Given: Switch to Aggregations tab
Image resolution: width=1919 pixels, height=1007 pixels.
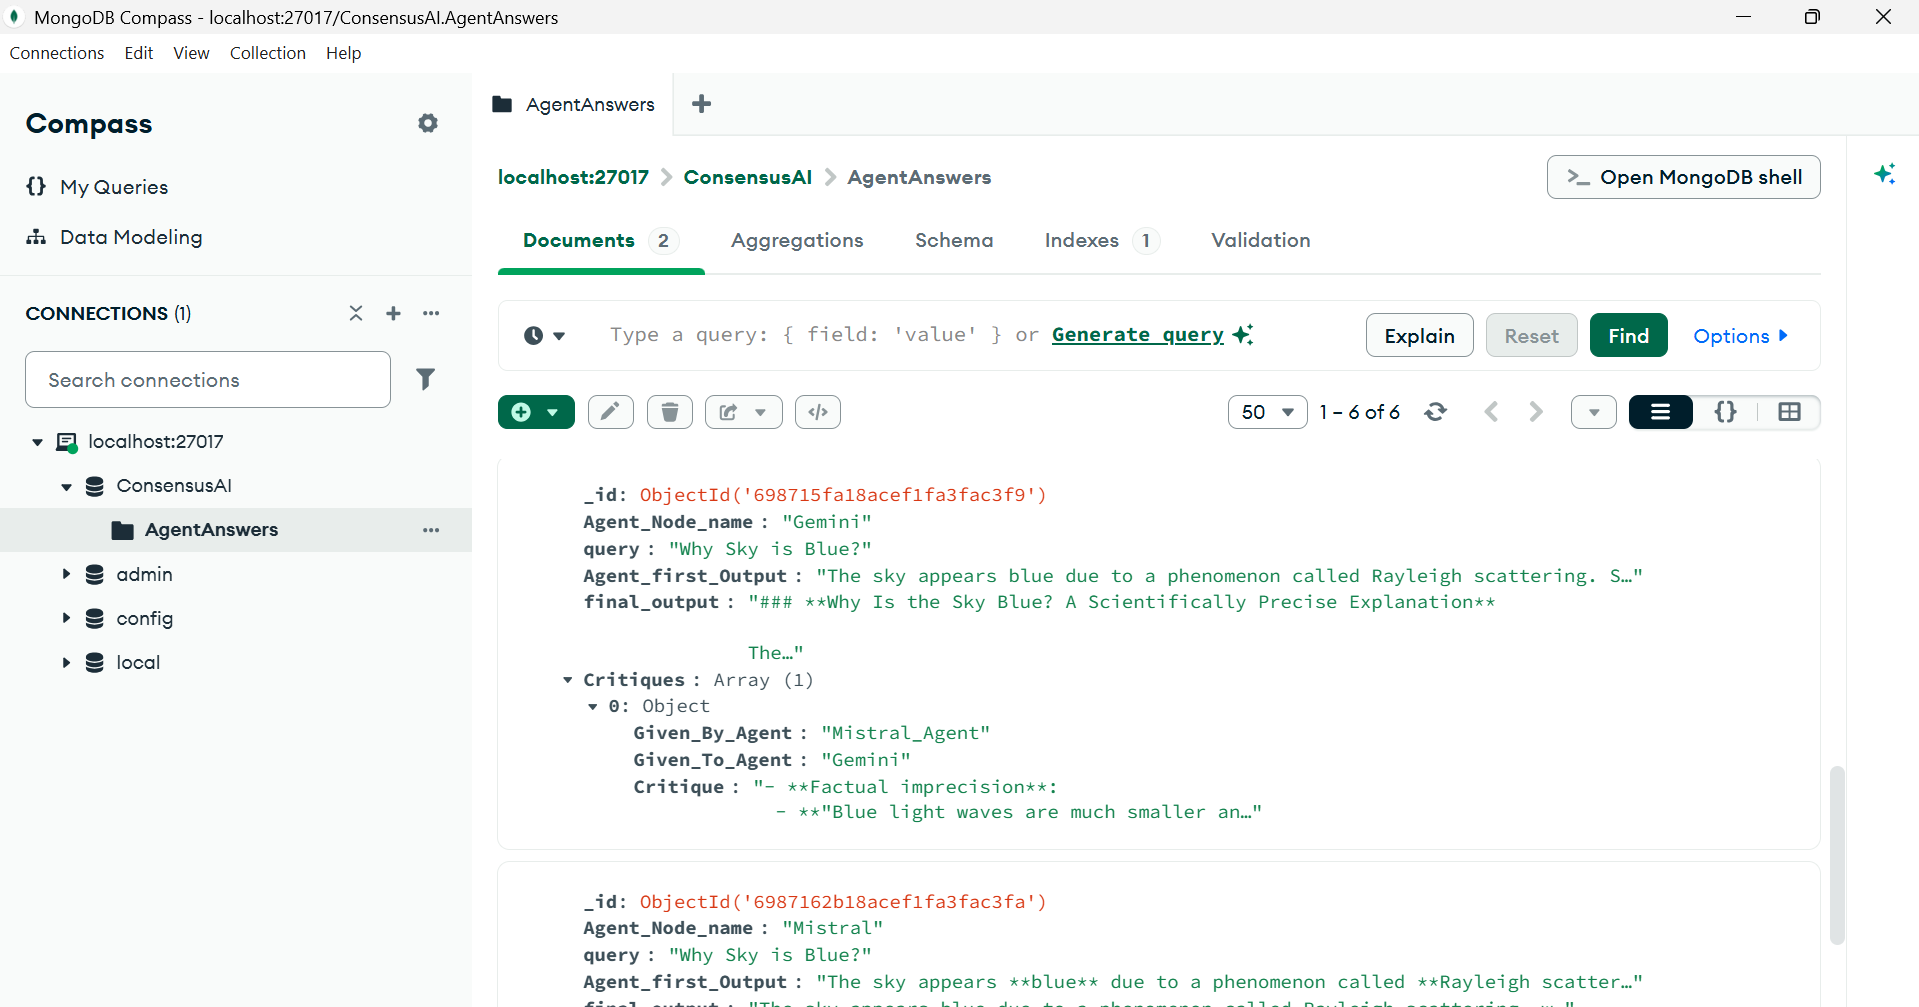Looking at the screenshot, I should click(x=797, y=240).
